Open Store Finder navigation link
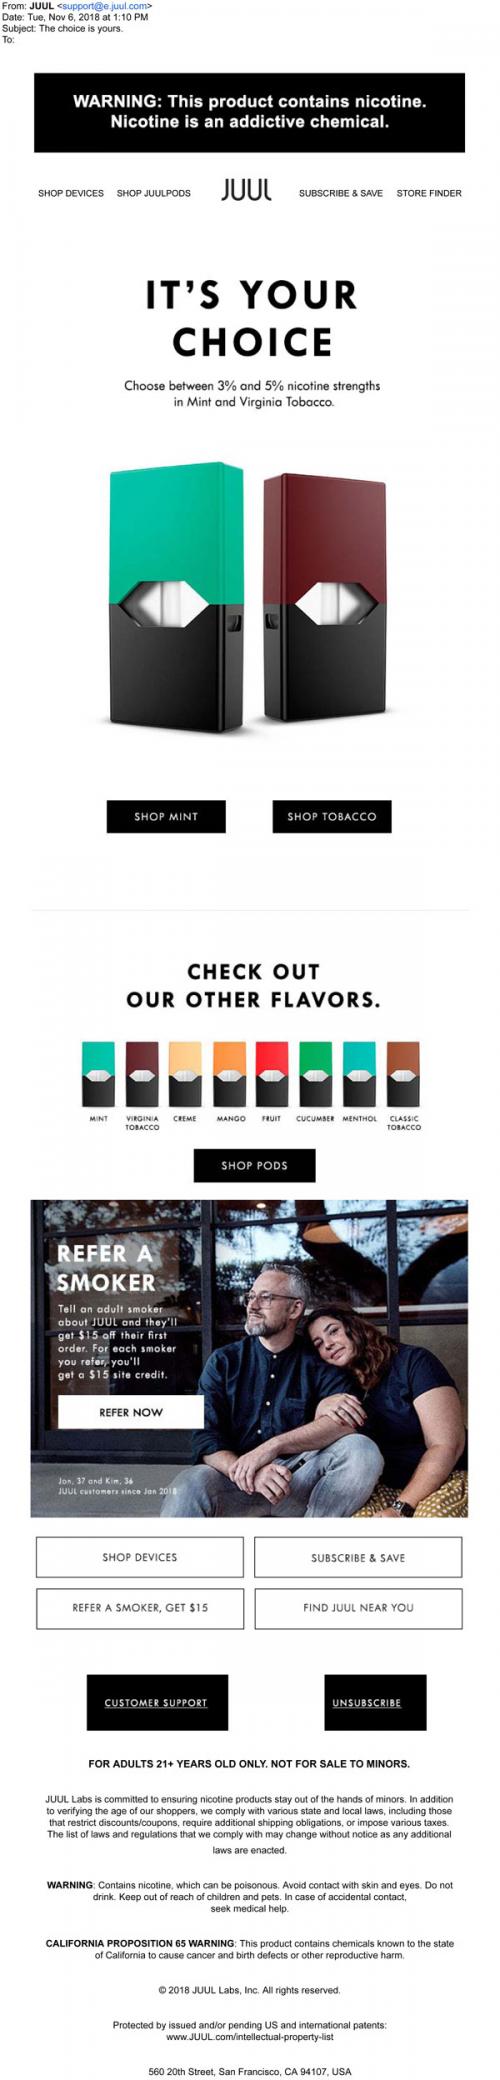 pos(429,193)
